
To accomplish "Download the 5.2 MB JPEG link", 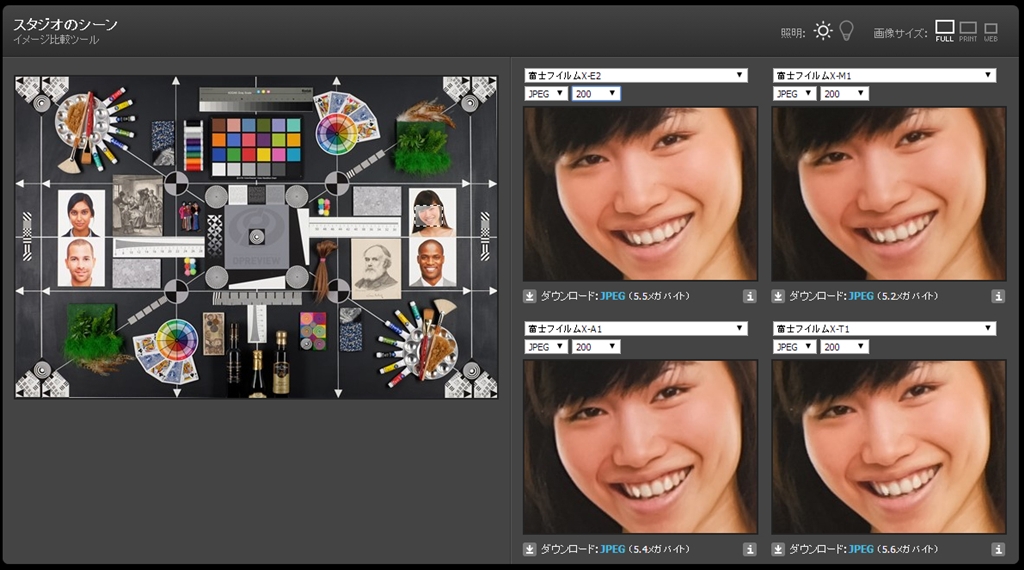I will 861,296.
